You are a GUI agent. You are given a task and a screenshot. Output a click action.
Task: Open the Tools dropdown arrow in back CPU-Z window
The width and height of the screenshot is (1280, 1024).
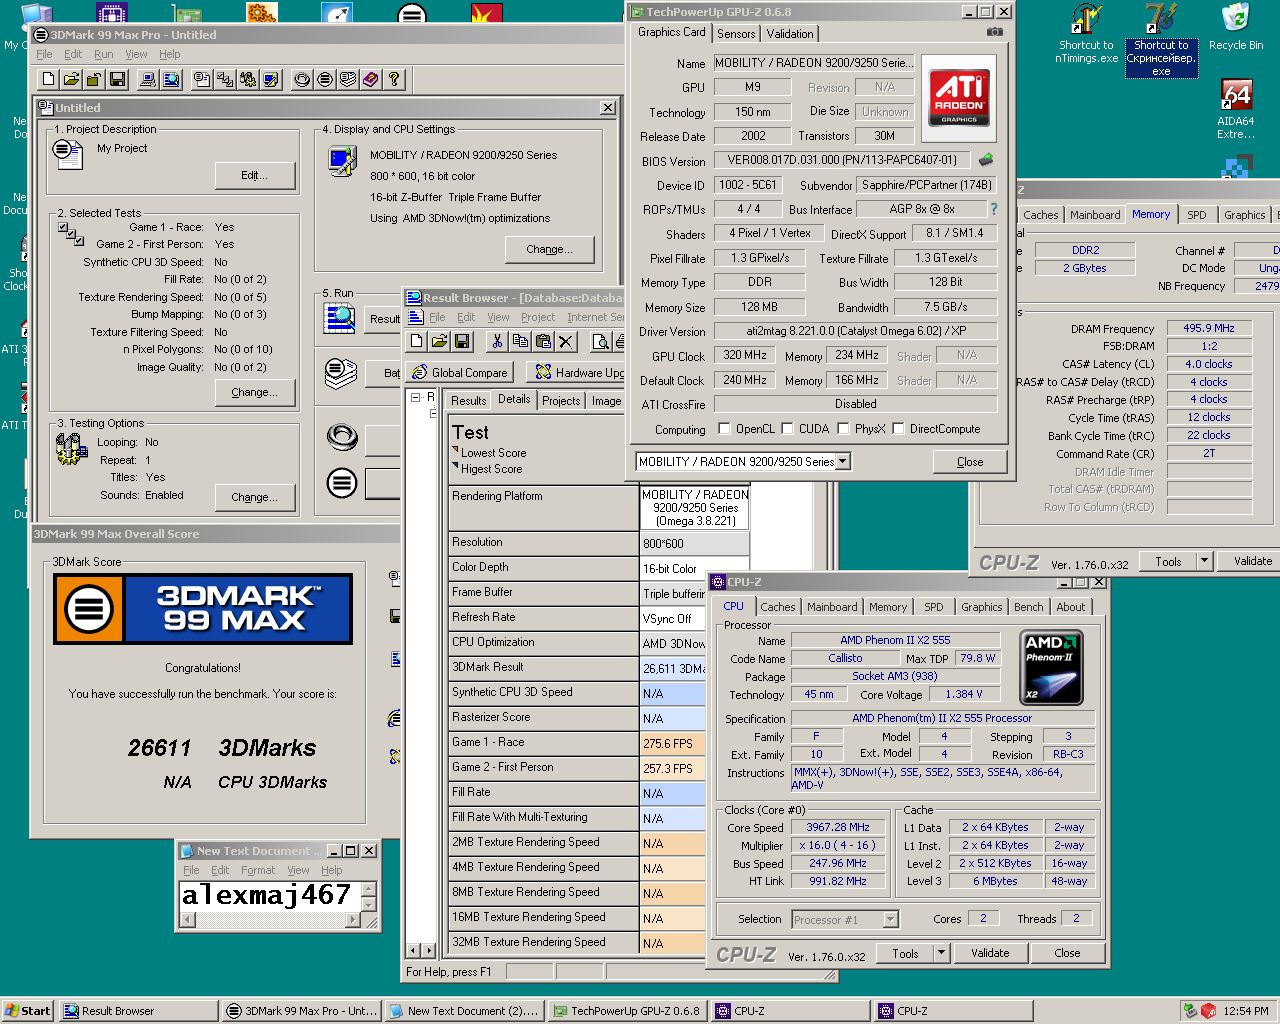[x=1204, y=561]
